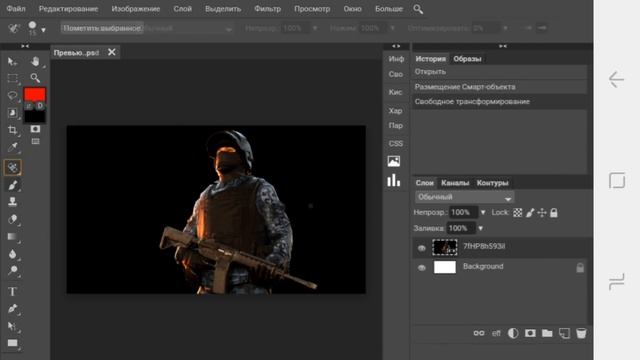
Task: Create a new layer
Action: click(x=564, y=333)
